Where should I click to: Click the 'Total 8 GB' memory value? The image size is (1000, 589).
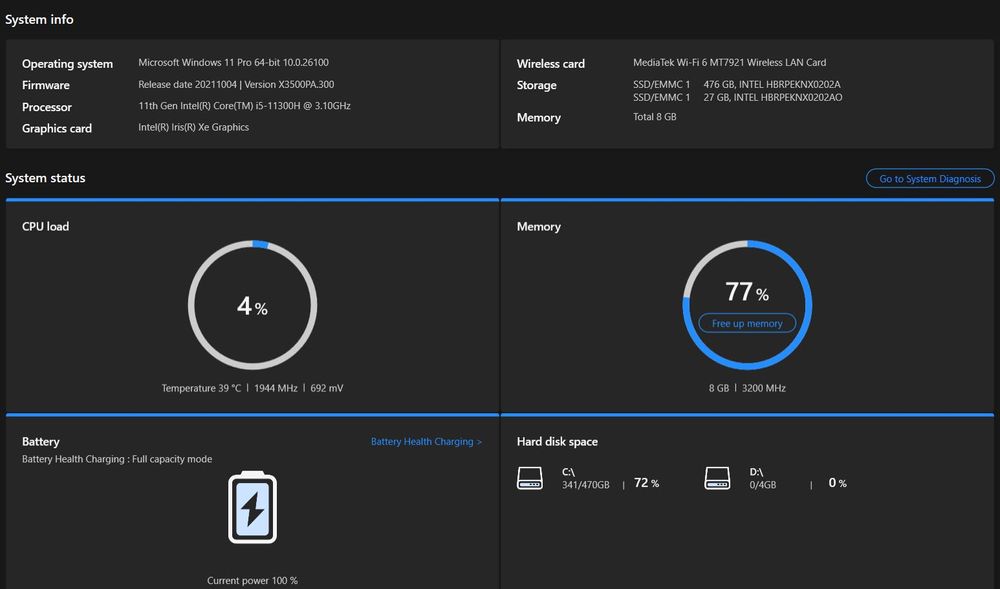(654, 117)
